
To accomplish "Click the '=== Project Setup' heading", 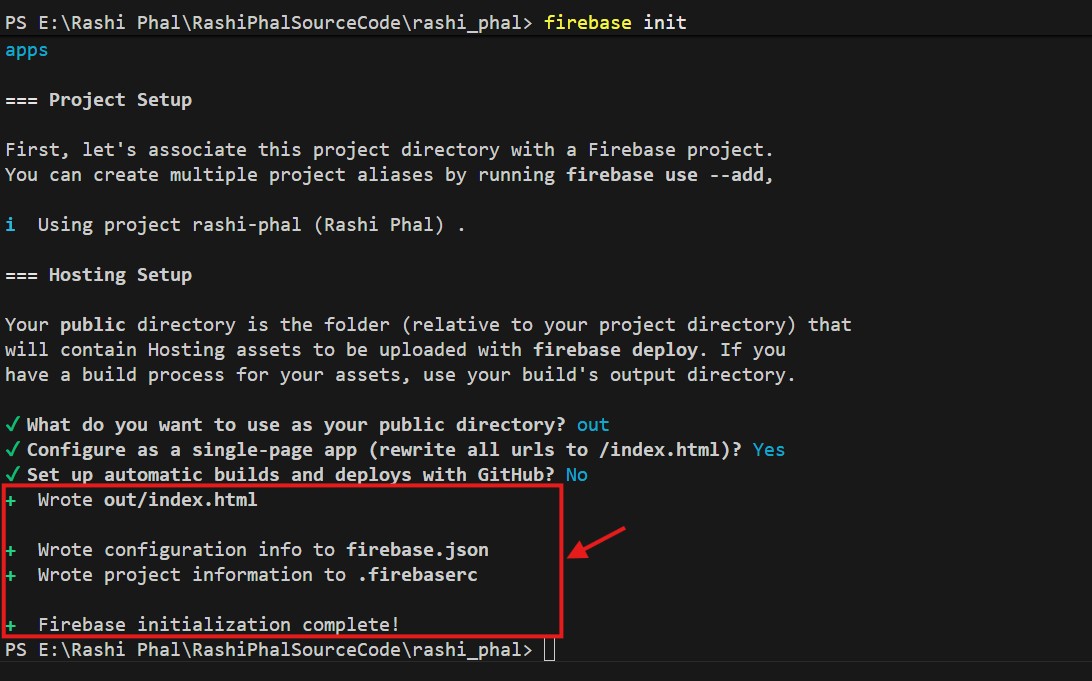I will point(98,100).
